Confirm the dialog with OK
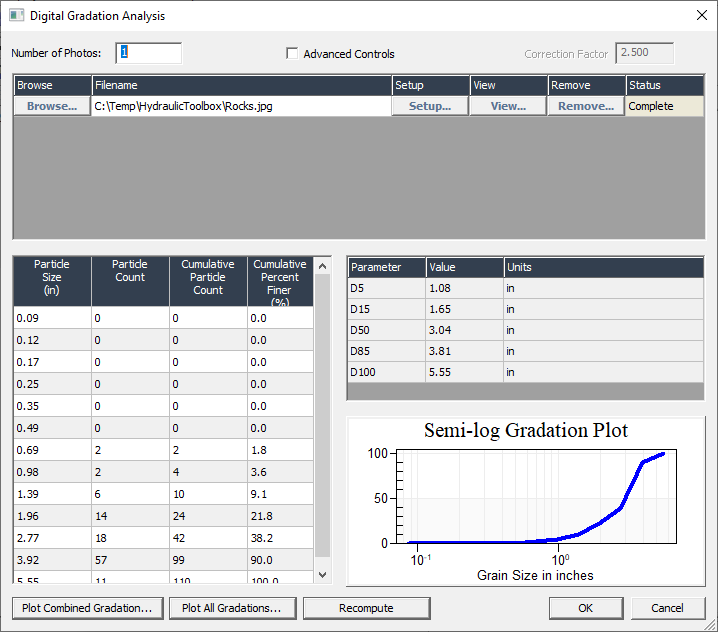Viewport: 718px width, 632px height. (x=586, y=608)
